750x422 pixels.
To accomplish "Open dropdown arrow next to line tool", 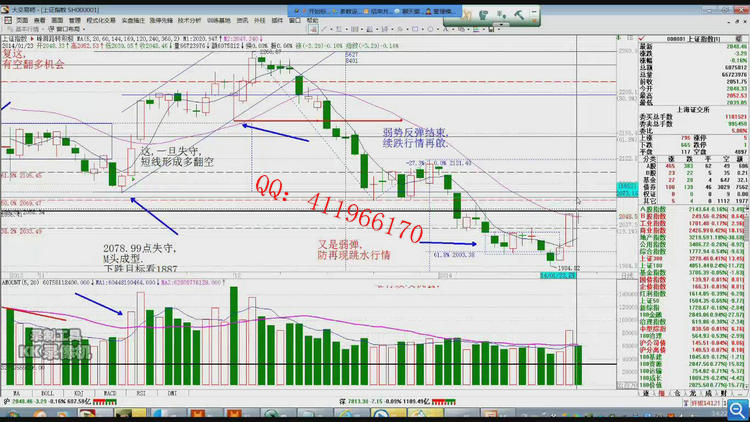I will (x=331, y=29).
